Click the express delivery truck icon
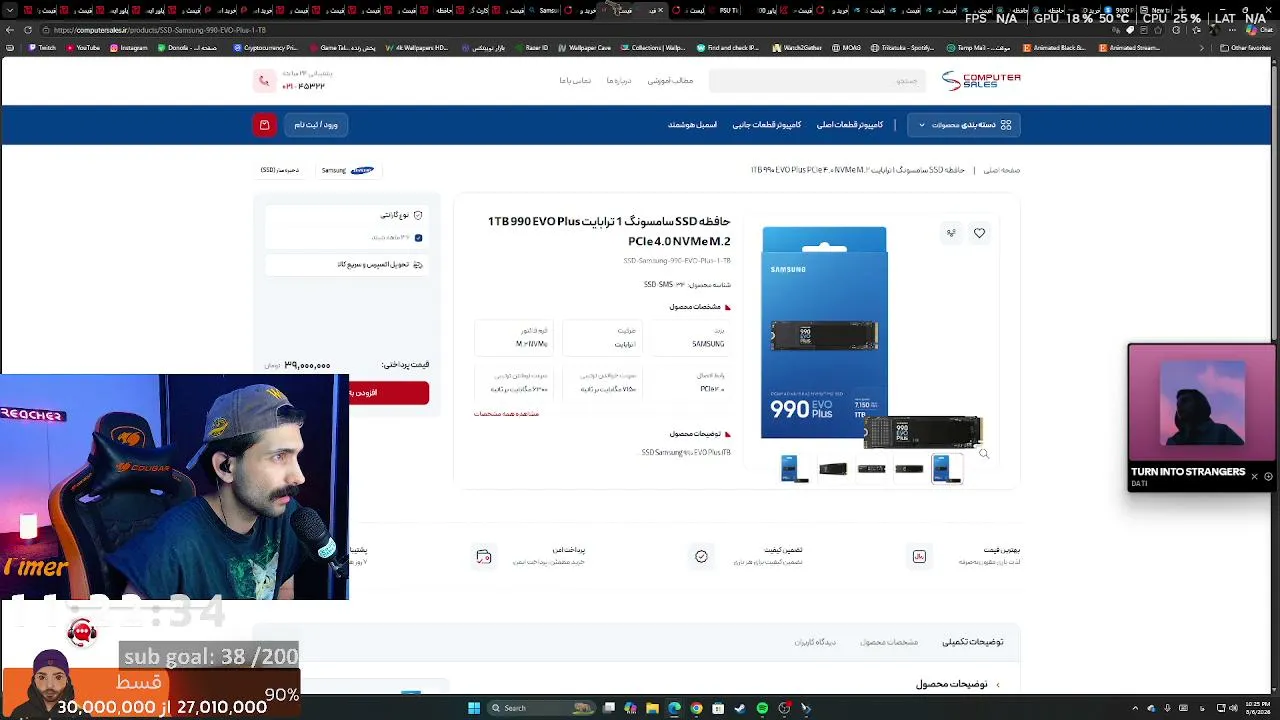Viewport: 1280px width, 720px height. pyautogui.click(x=418, y=265)
